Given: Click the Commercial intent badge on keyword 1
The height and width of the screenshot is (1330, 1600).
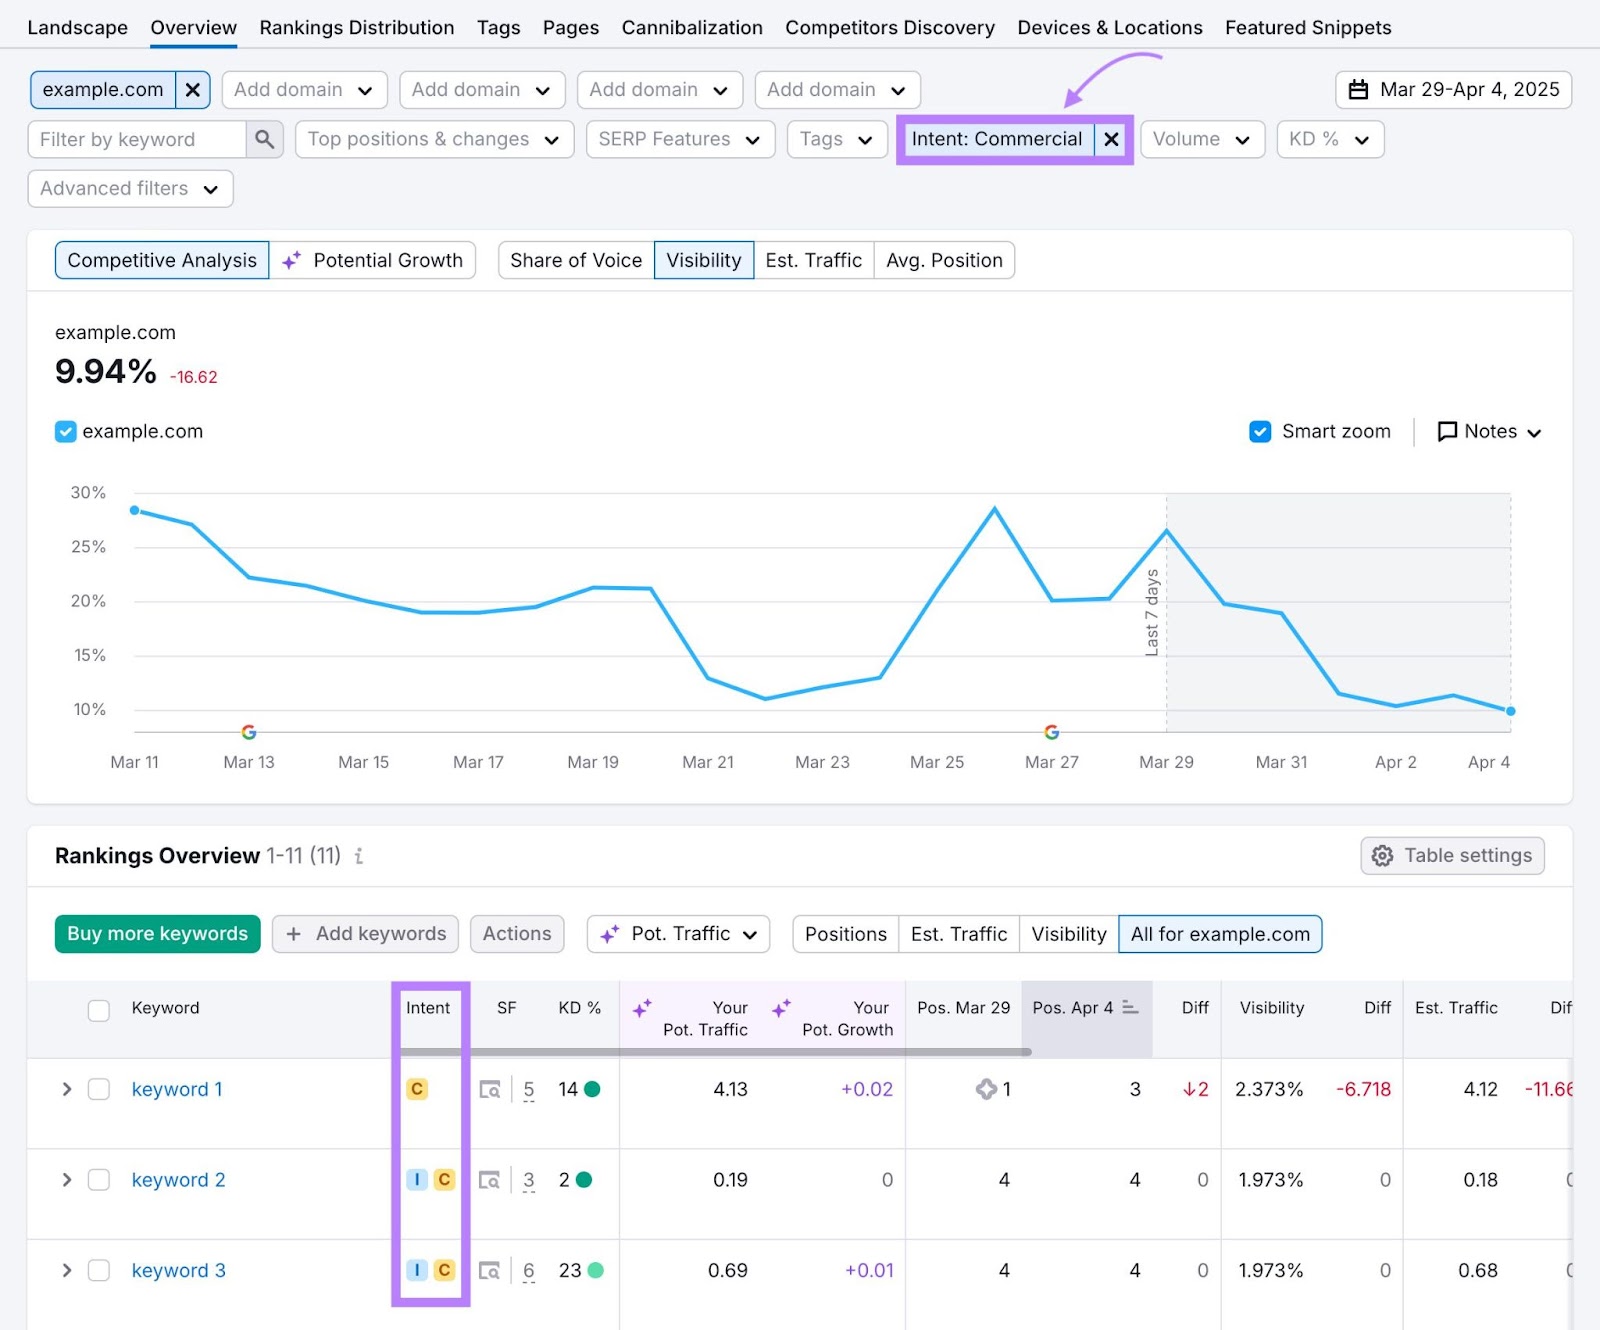Looking at the screenshot, I should tap(417, 1089).
